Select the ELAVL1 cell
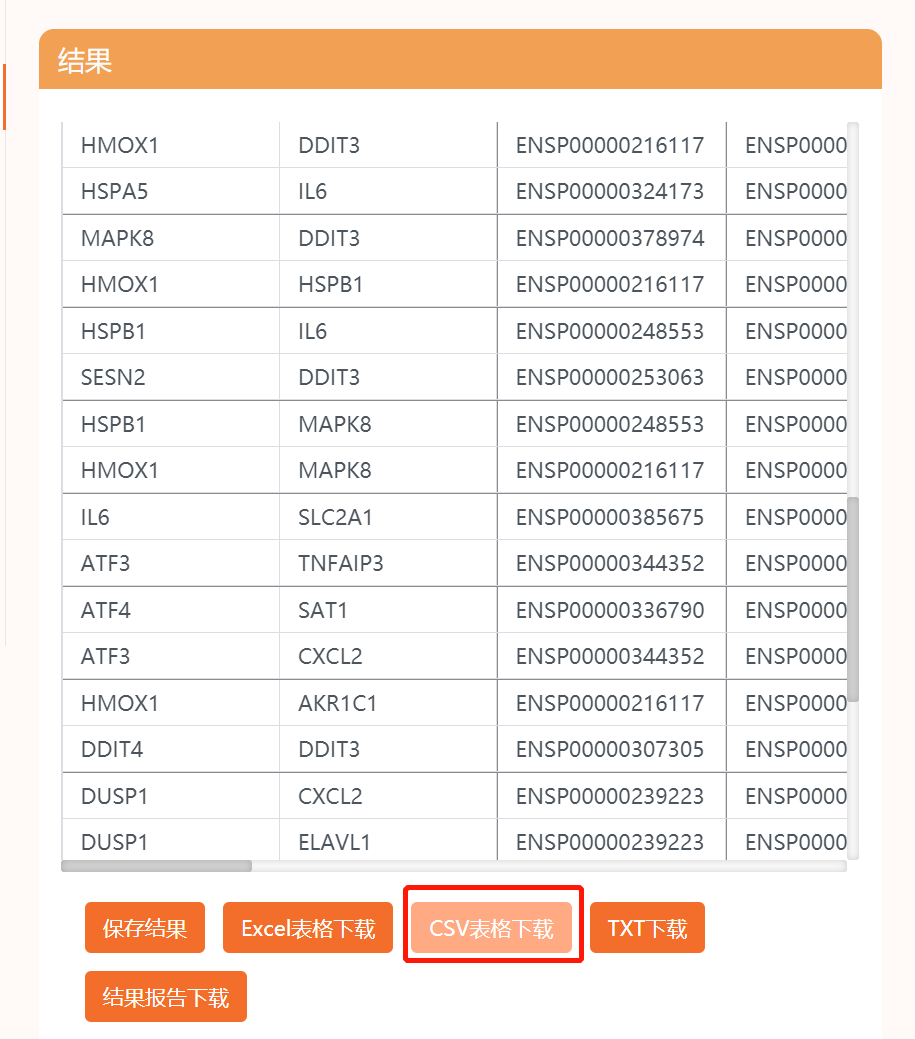Screen dimensions: 915x1039 [x=334, y=842]
